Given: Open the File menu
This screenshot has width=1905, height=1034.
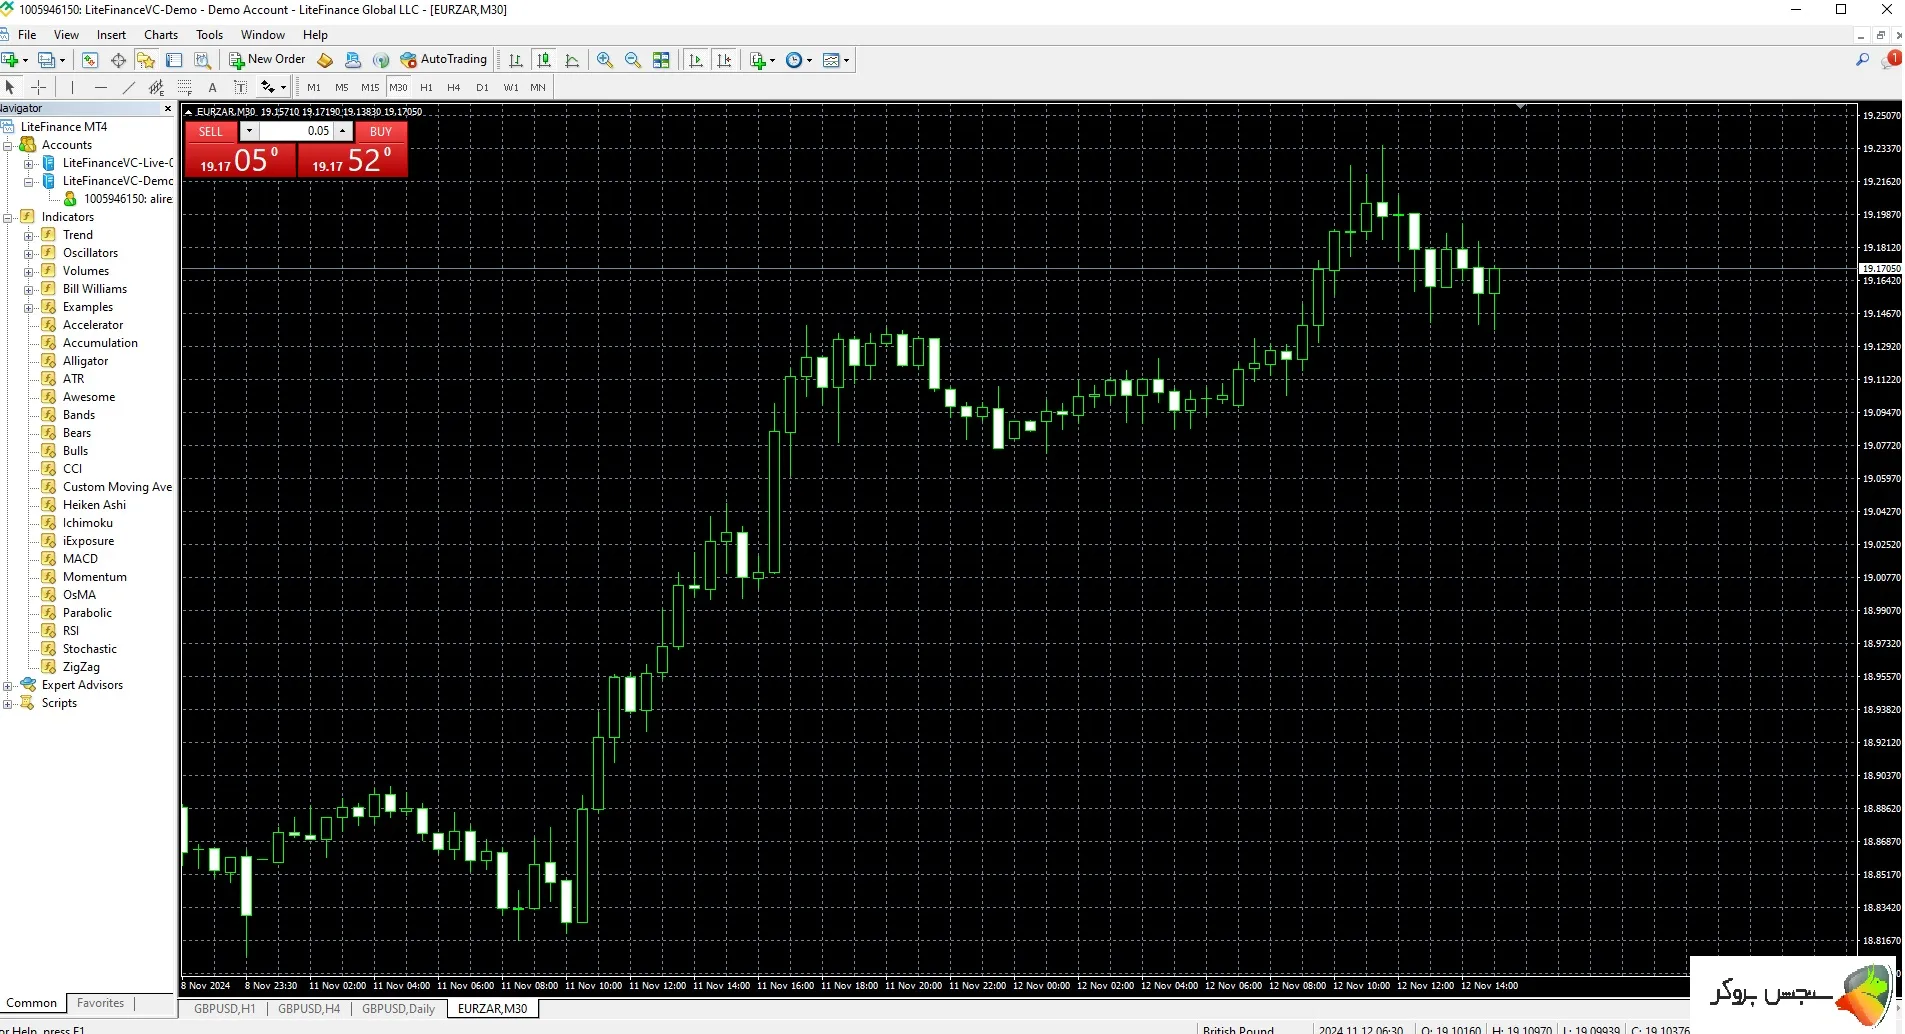Looking at the screenshot, I should [27, 34].
